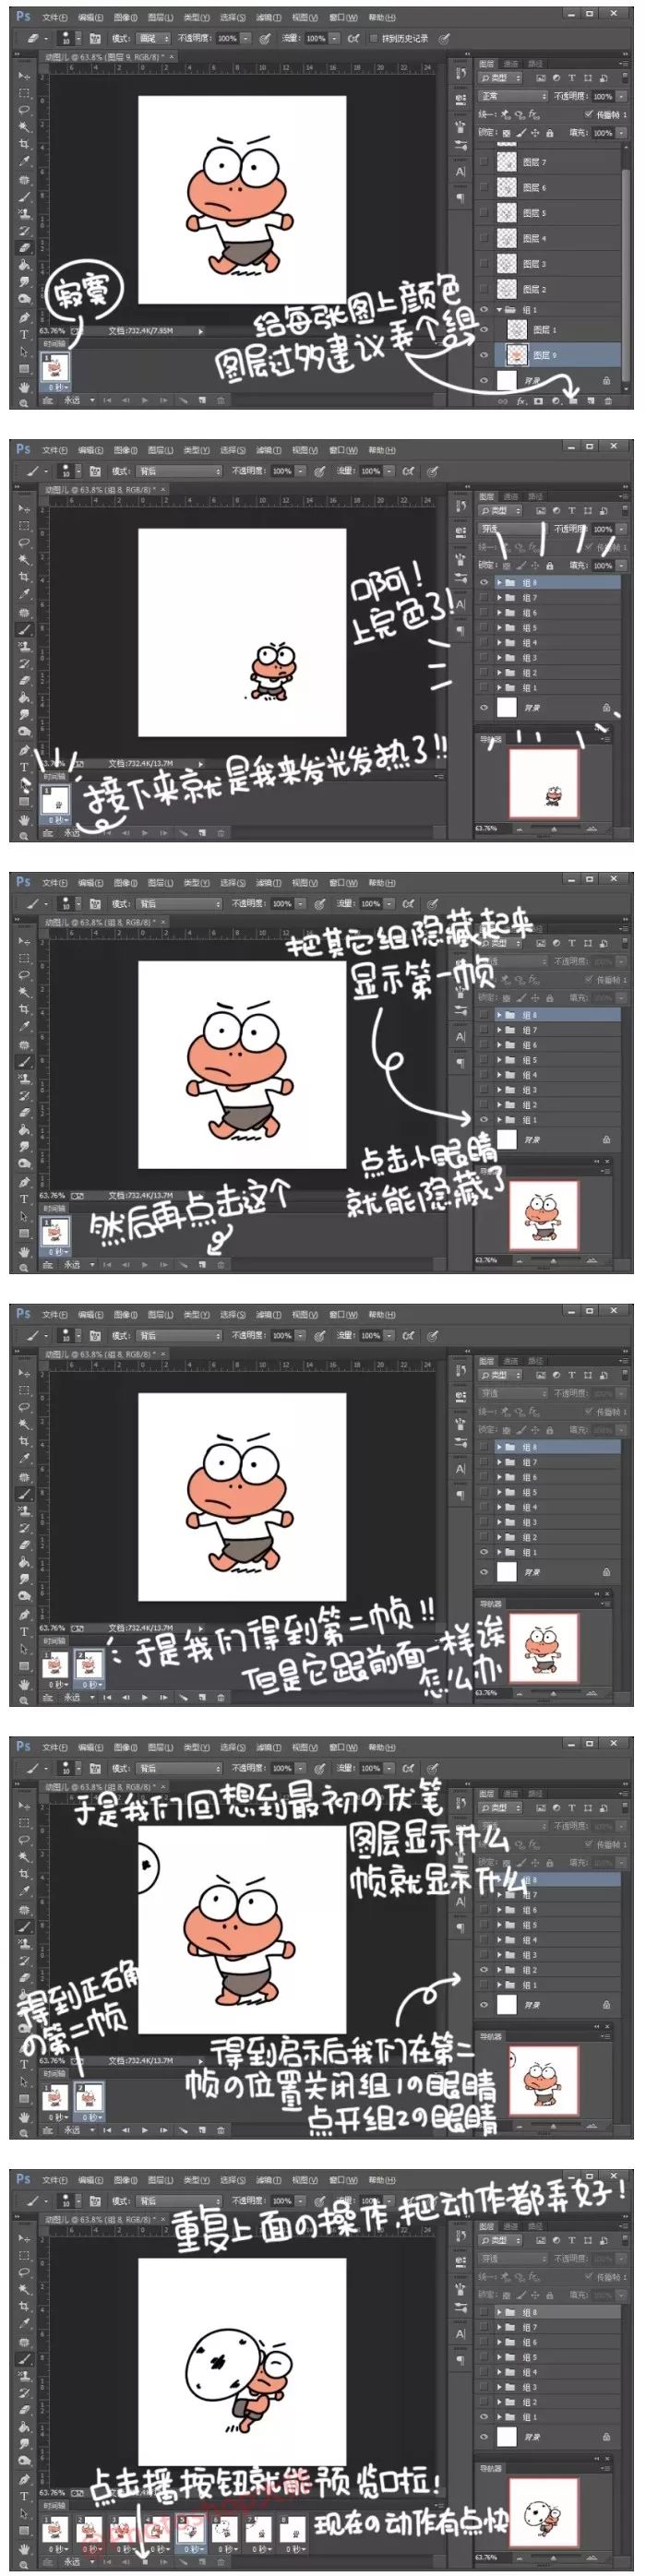Pick the Lasso tool in the first screenshot
This screenshot has height=2576, width=646.
pyautogui.click(x=25, y=110)
